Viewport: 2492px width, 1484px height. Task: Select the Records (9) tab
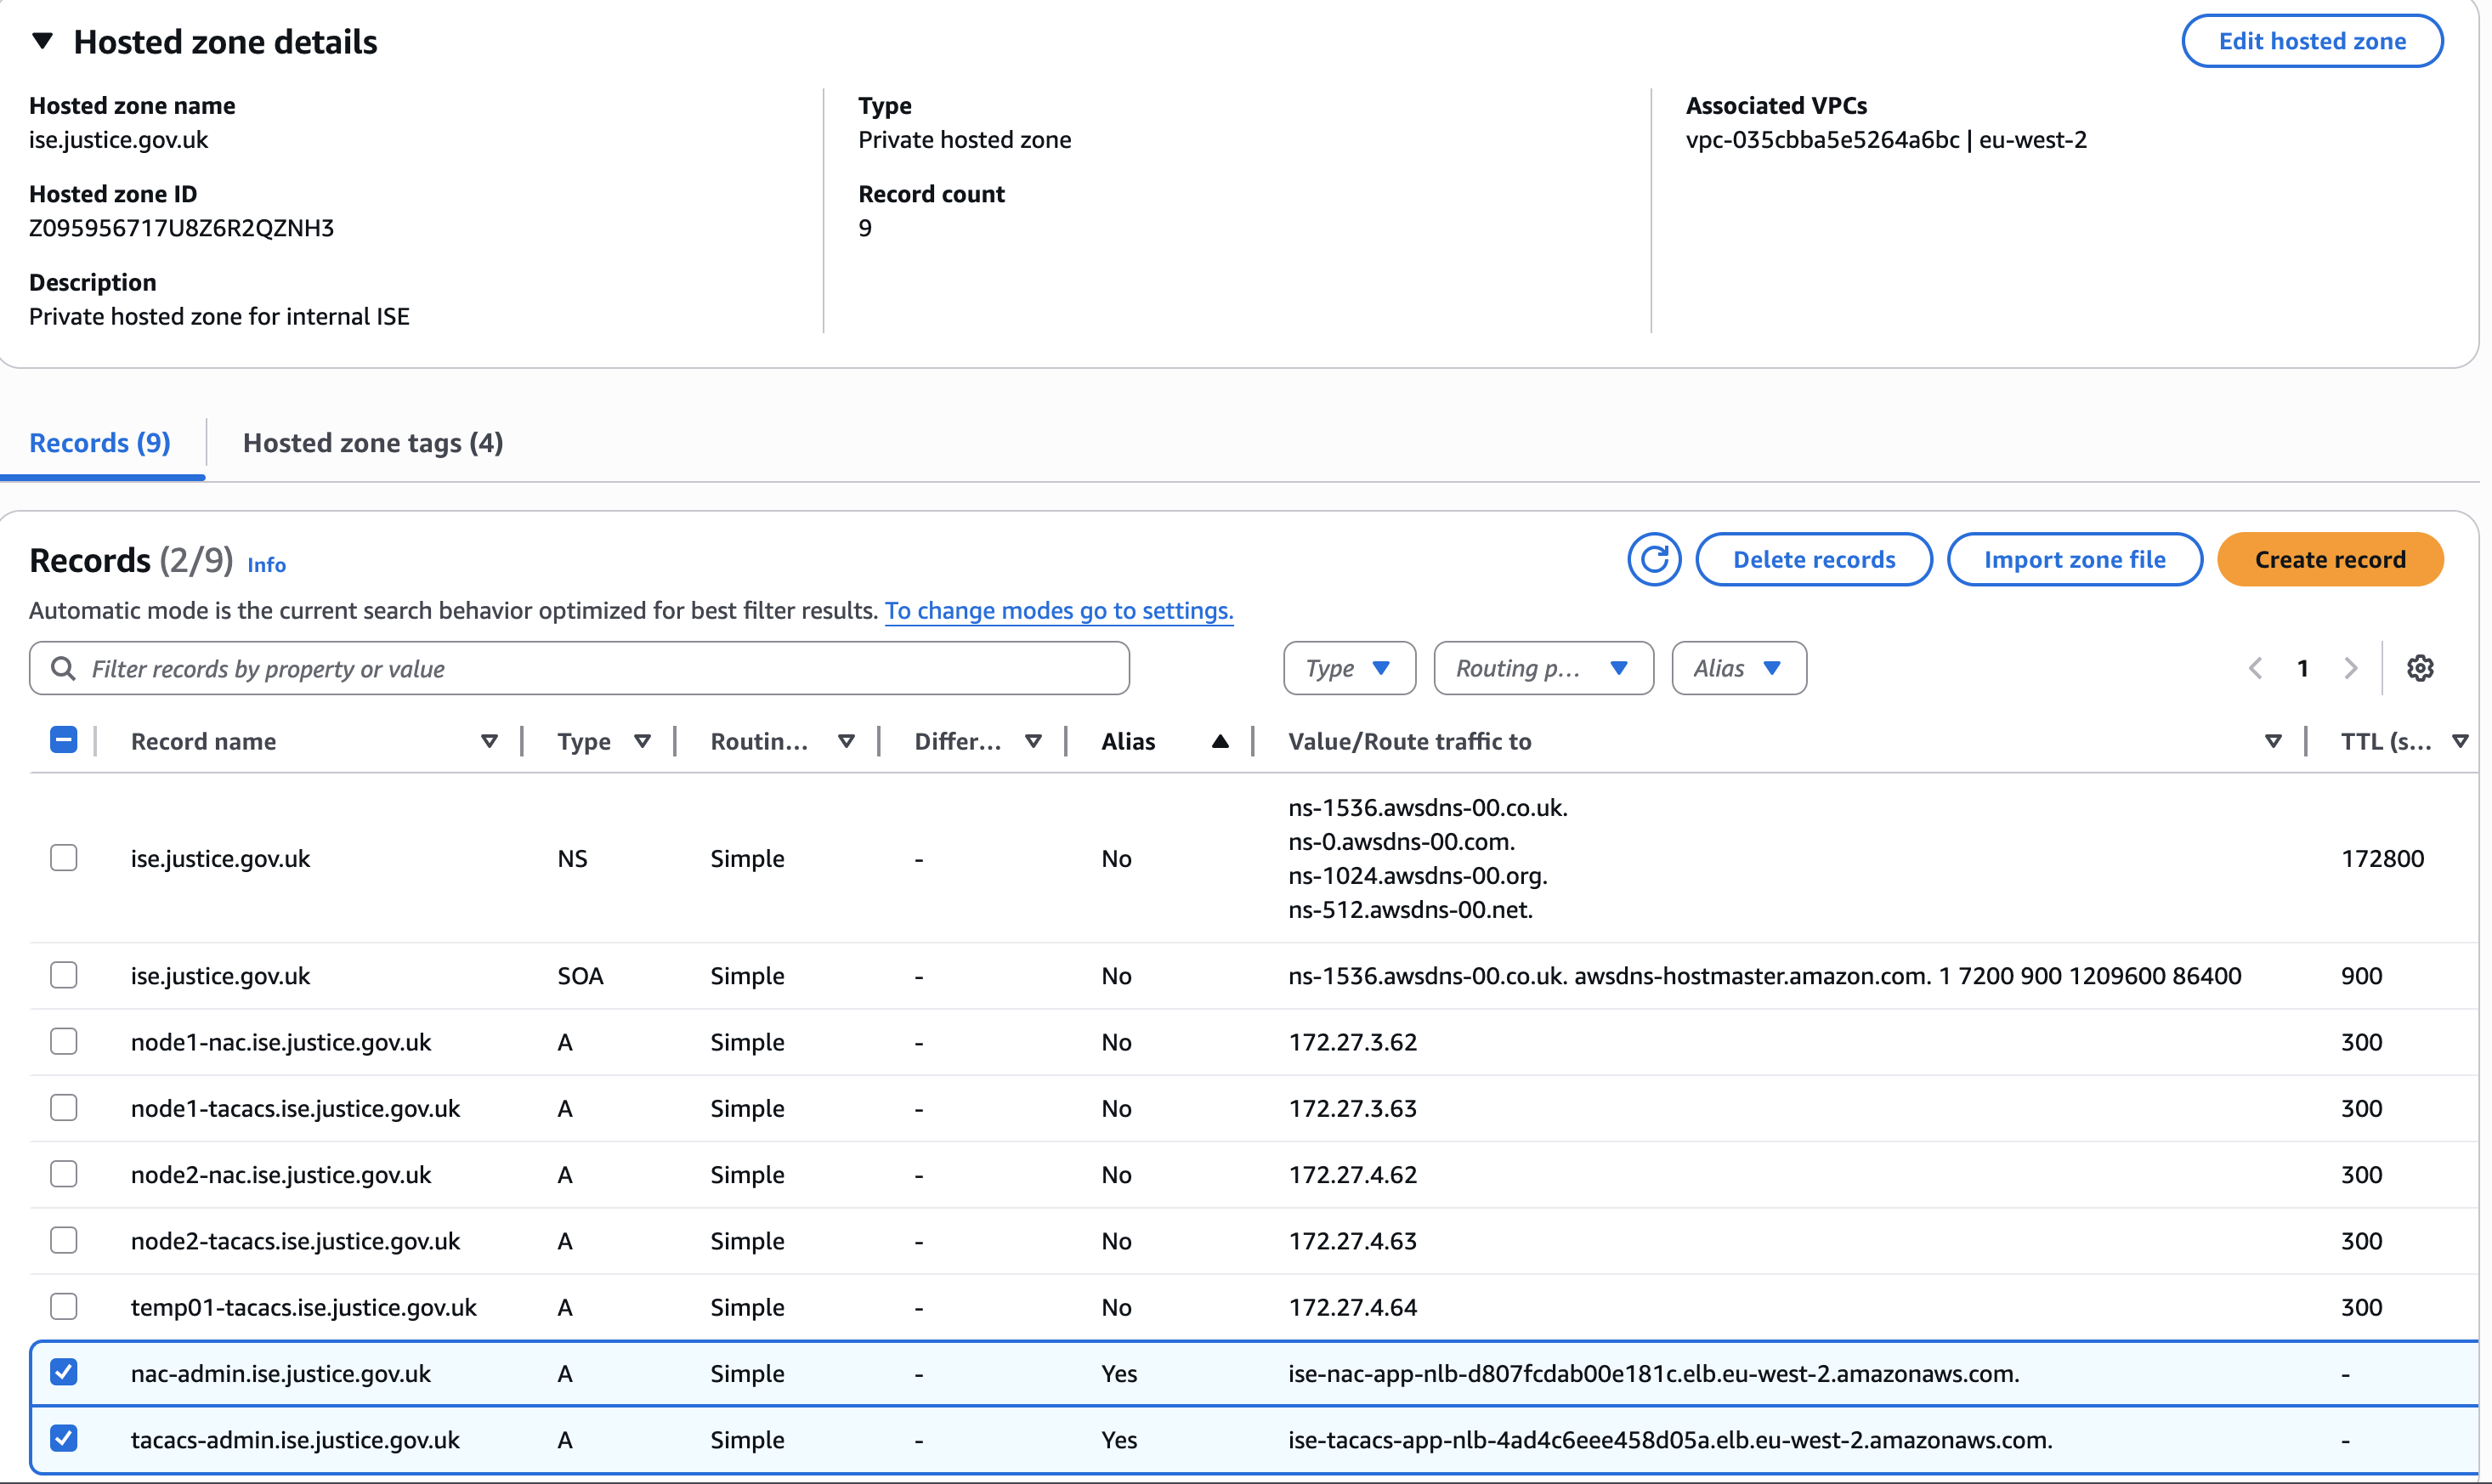[x=100, y=443]
